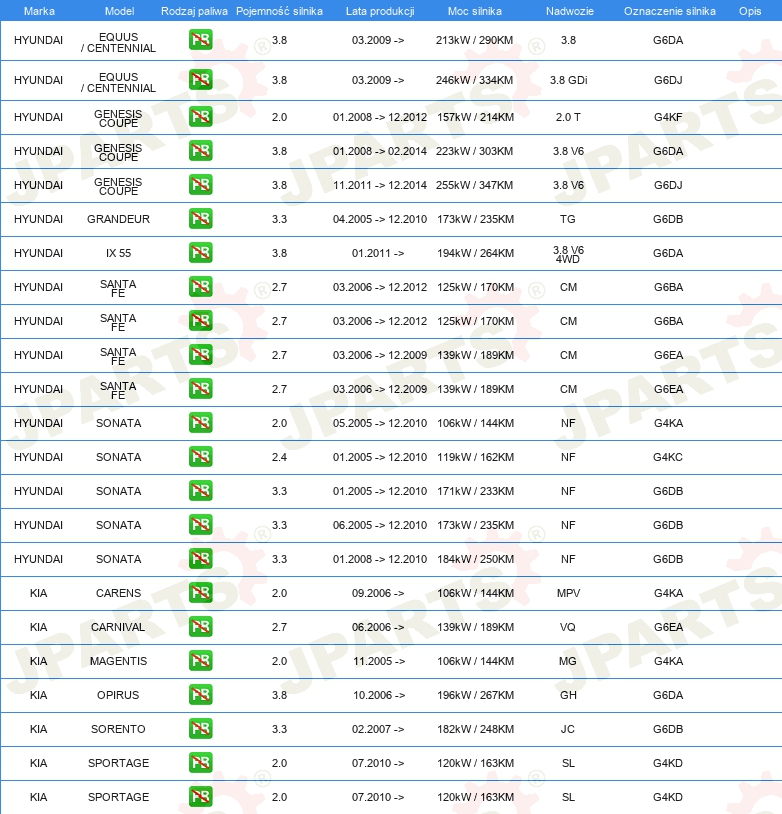Click the petrol icon in Kia Opirus row

coord(200,695)
